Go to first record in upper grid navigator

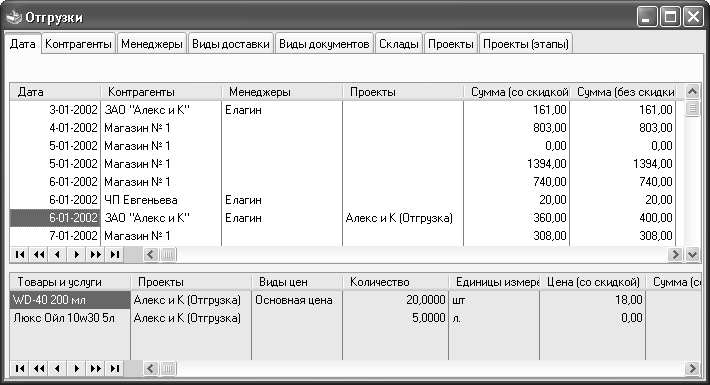(x=20, y=255)
